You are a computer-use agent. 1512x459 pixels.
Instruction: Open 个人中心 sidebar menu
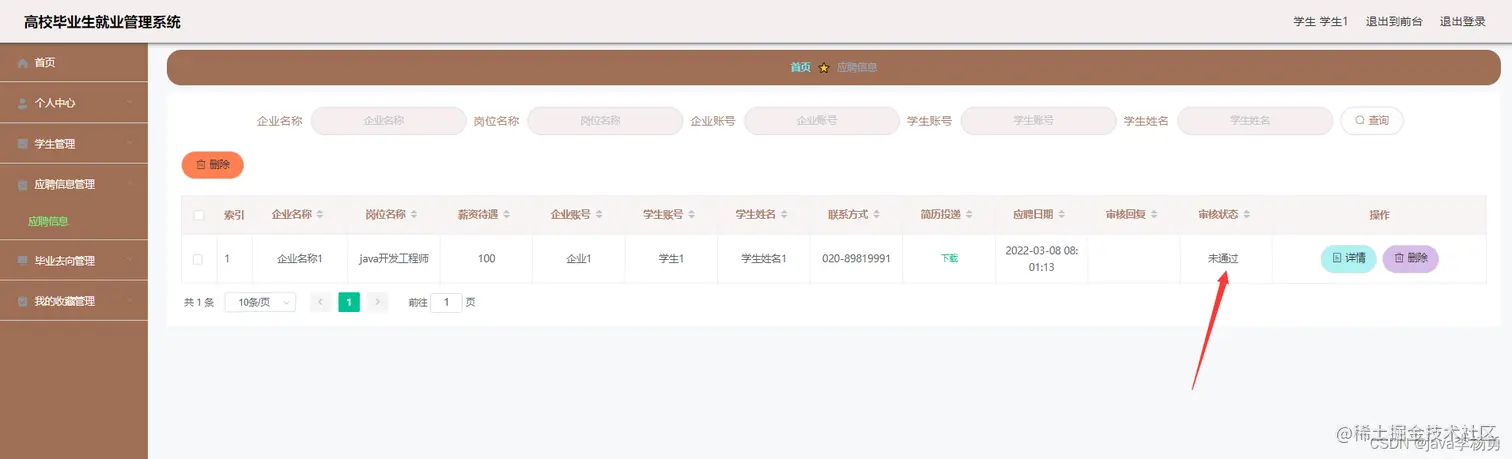coord(74,103)
